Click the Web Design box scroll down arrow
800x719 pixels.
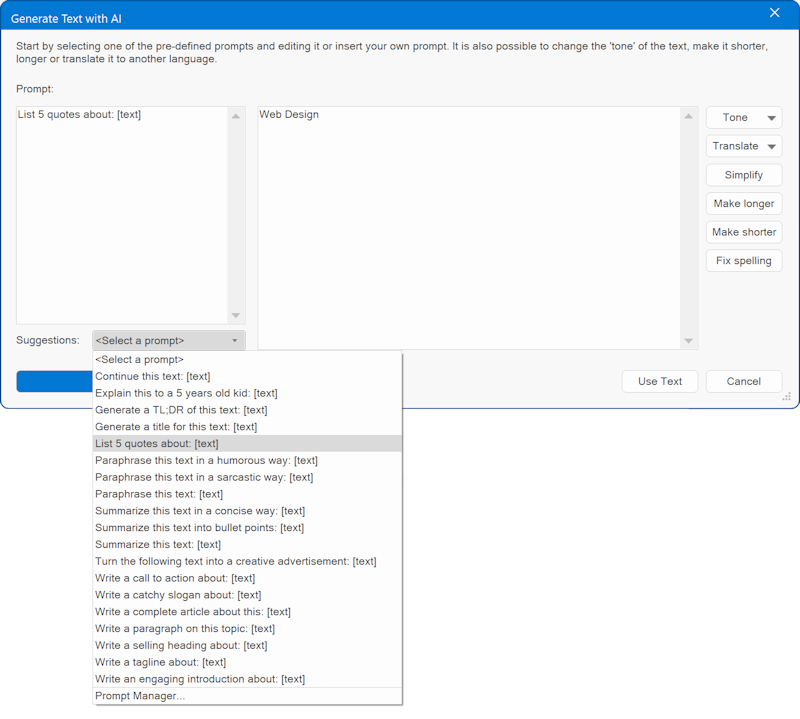pos(689,341)
